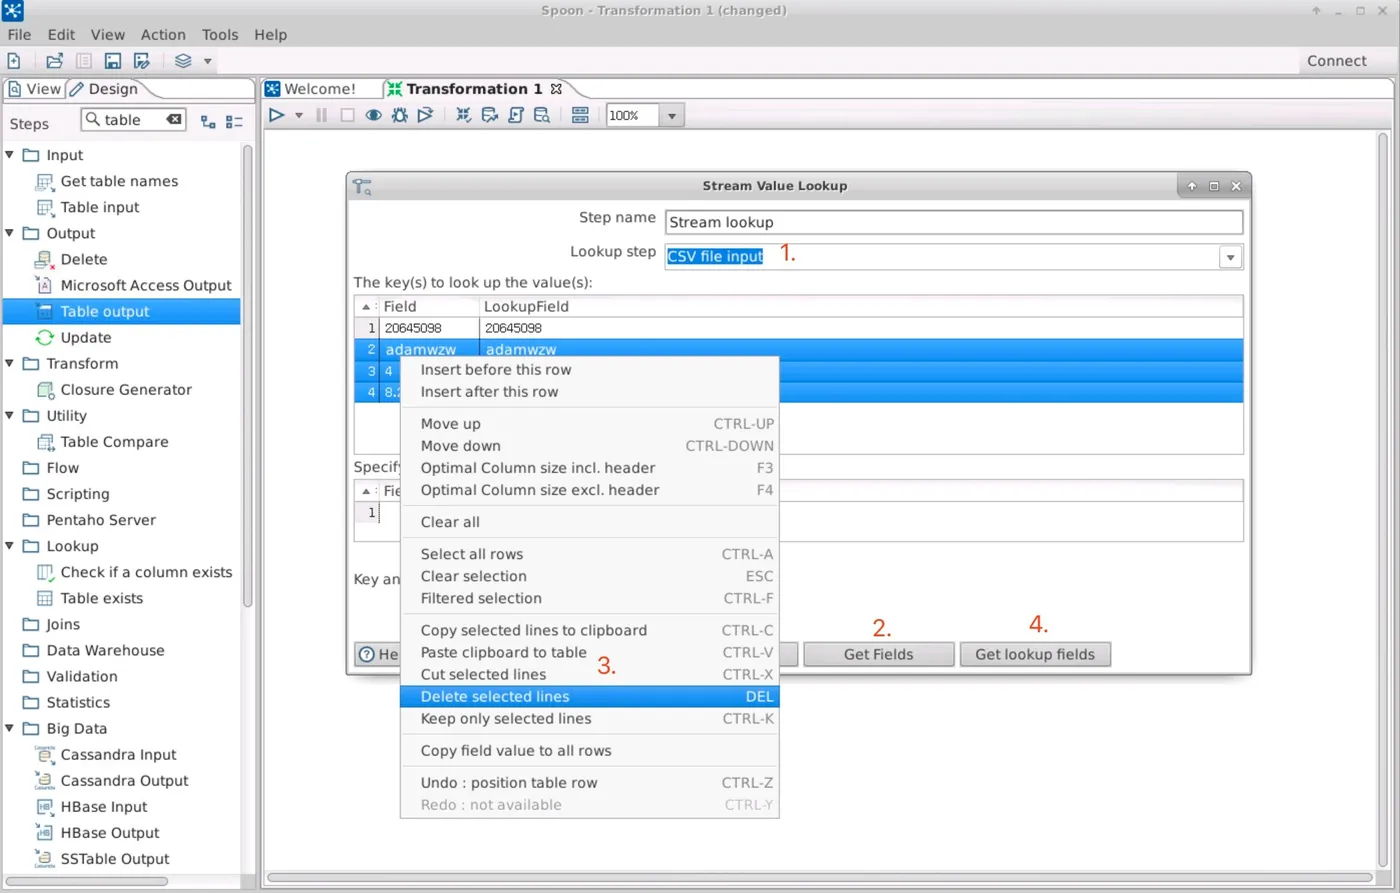Click the collapse all steps tree icon

[x=234, y=122]
